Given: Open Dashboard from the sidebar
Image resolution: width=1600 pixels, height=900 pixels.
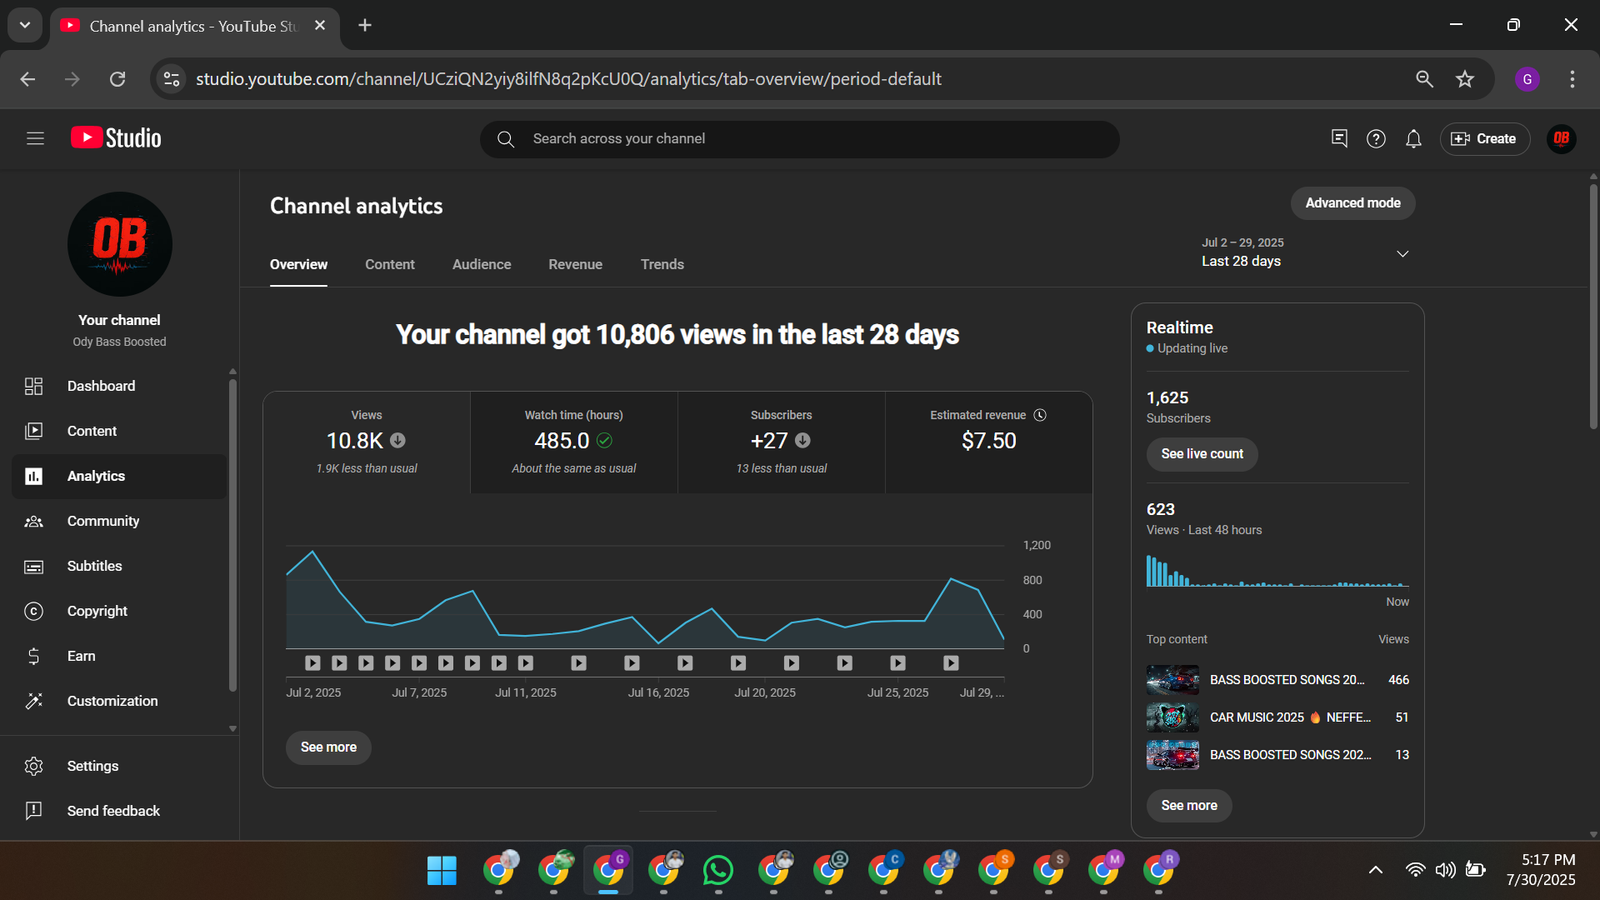Looking at the screenshot, I should (119, 386).
